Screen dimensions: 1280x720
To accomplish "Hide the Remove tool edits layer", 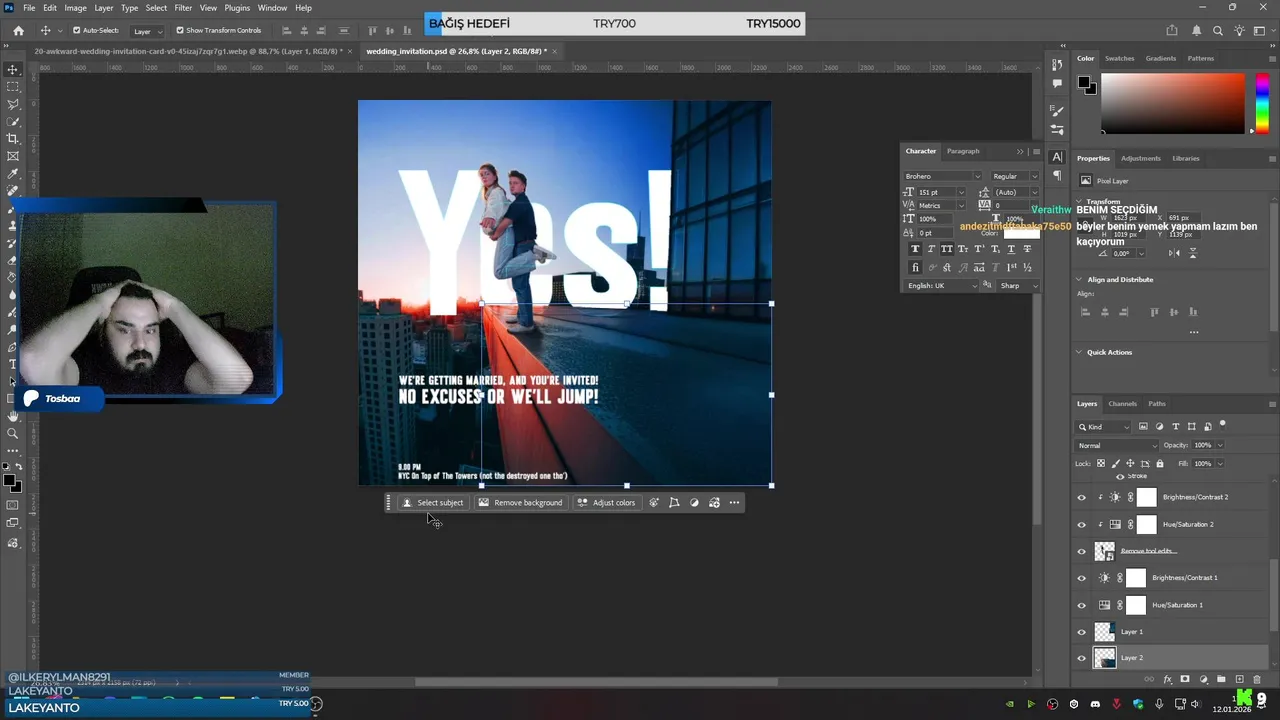I will pyautogui.click(x=1081, y=551).
